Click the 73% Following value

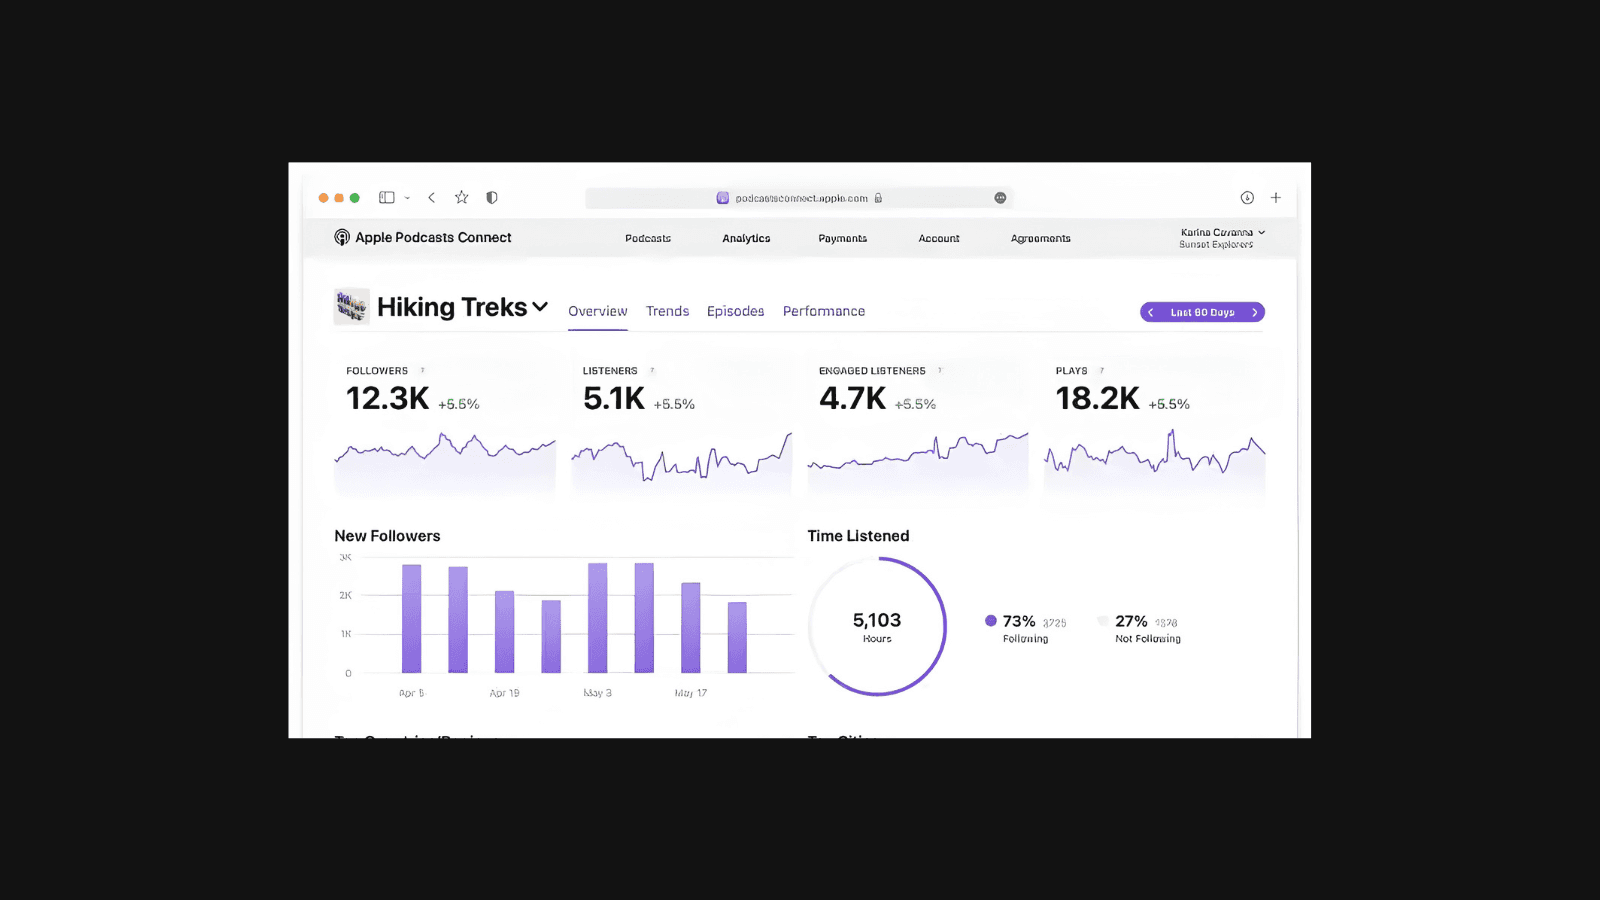pos(1019,621)
